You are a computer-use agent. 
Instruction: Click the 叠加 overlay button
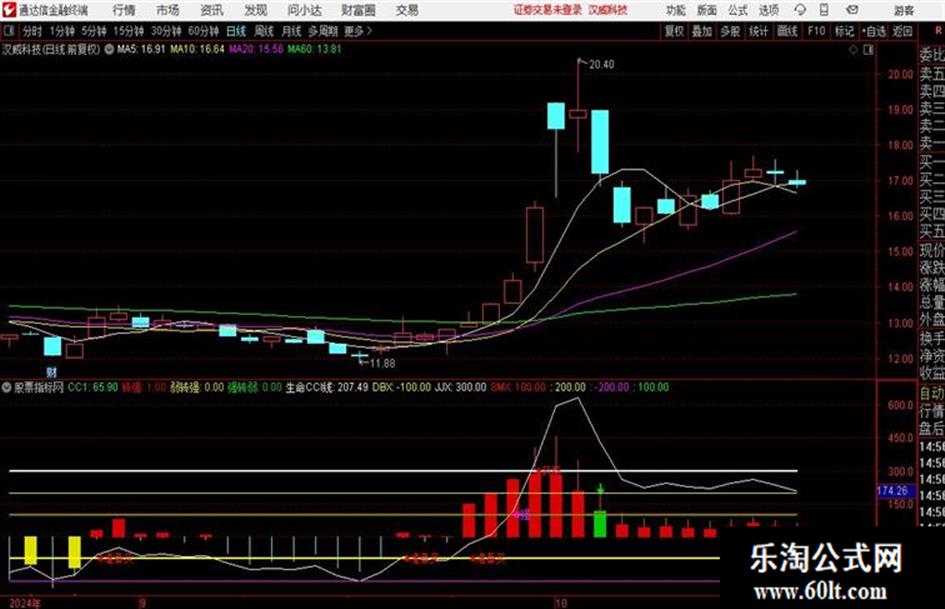point(702,31)
